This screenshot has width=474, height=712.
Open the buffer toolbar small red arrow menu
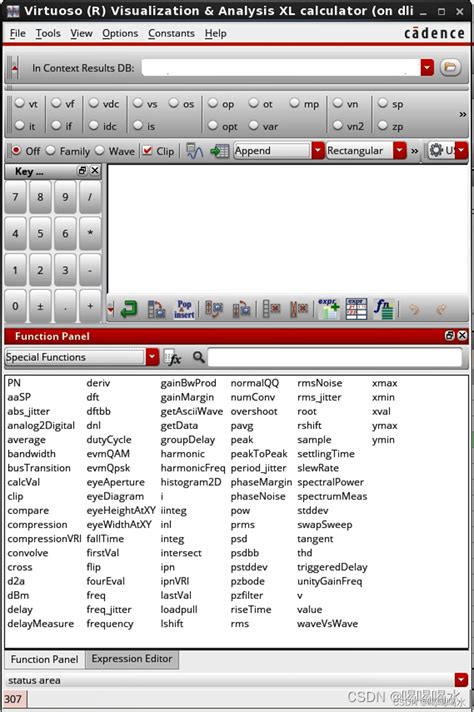click(x=110, y=310)
